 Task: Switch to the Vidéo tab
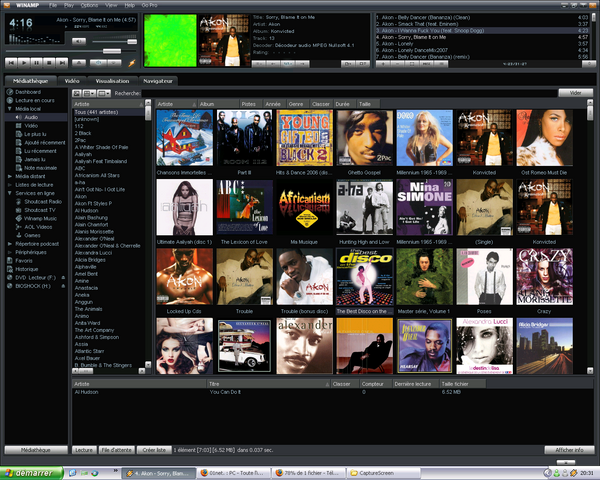point(72,81)
